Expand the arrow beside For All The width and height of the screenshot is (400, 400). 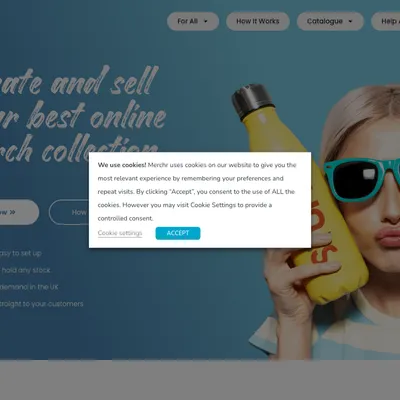pos(206,21)
